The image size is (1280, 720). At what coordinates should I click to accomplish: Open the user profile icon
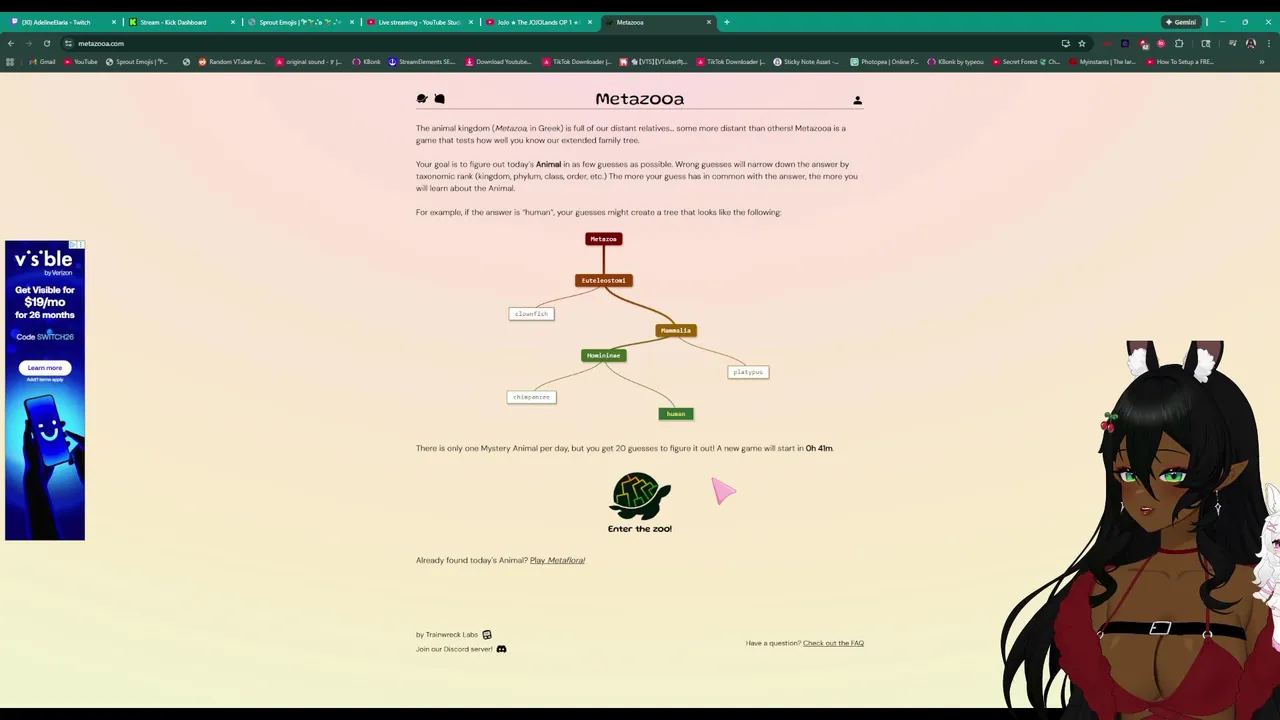click(x=857, y=100)
